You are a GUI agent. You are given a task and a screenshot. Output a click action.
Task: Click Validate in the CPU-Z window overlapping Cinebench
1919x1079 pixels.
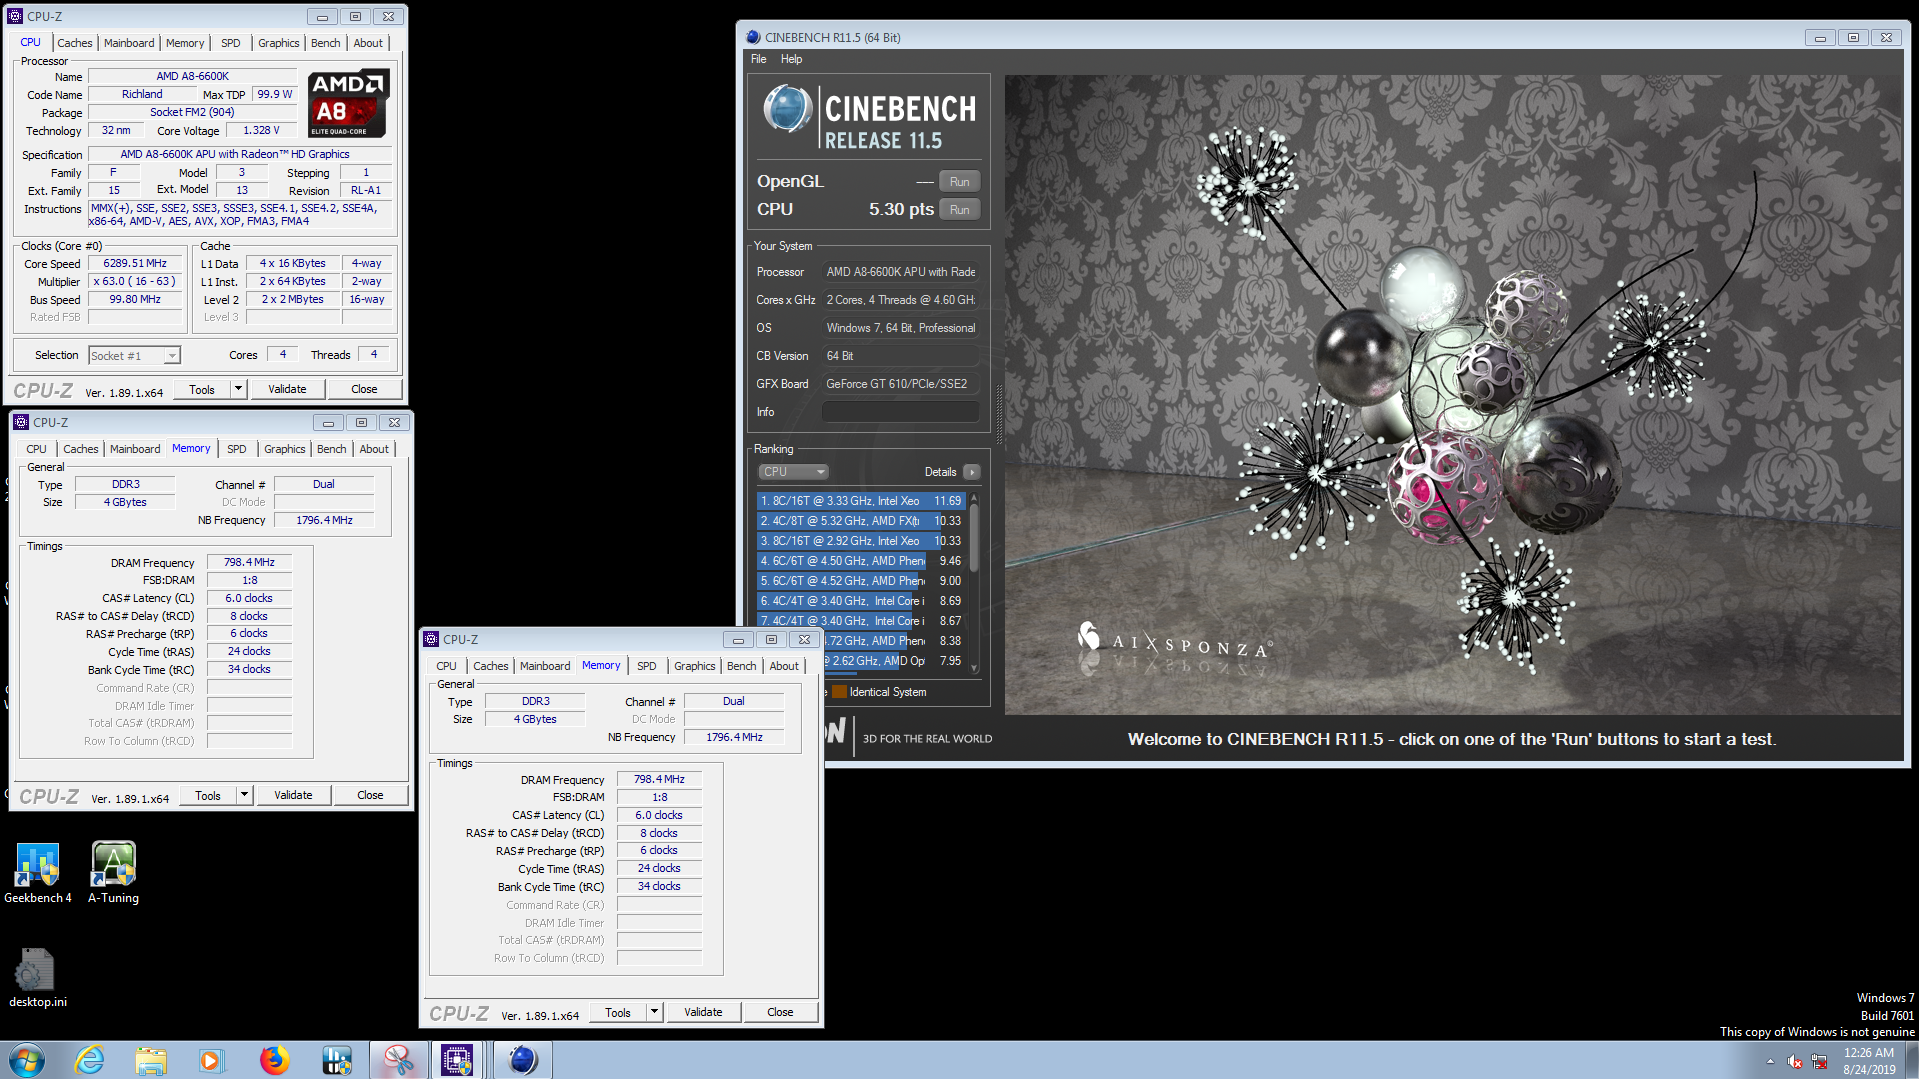(703, 1012)
